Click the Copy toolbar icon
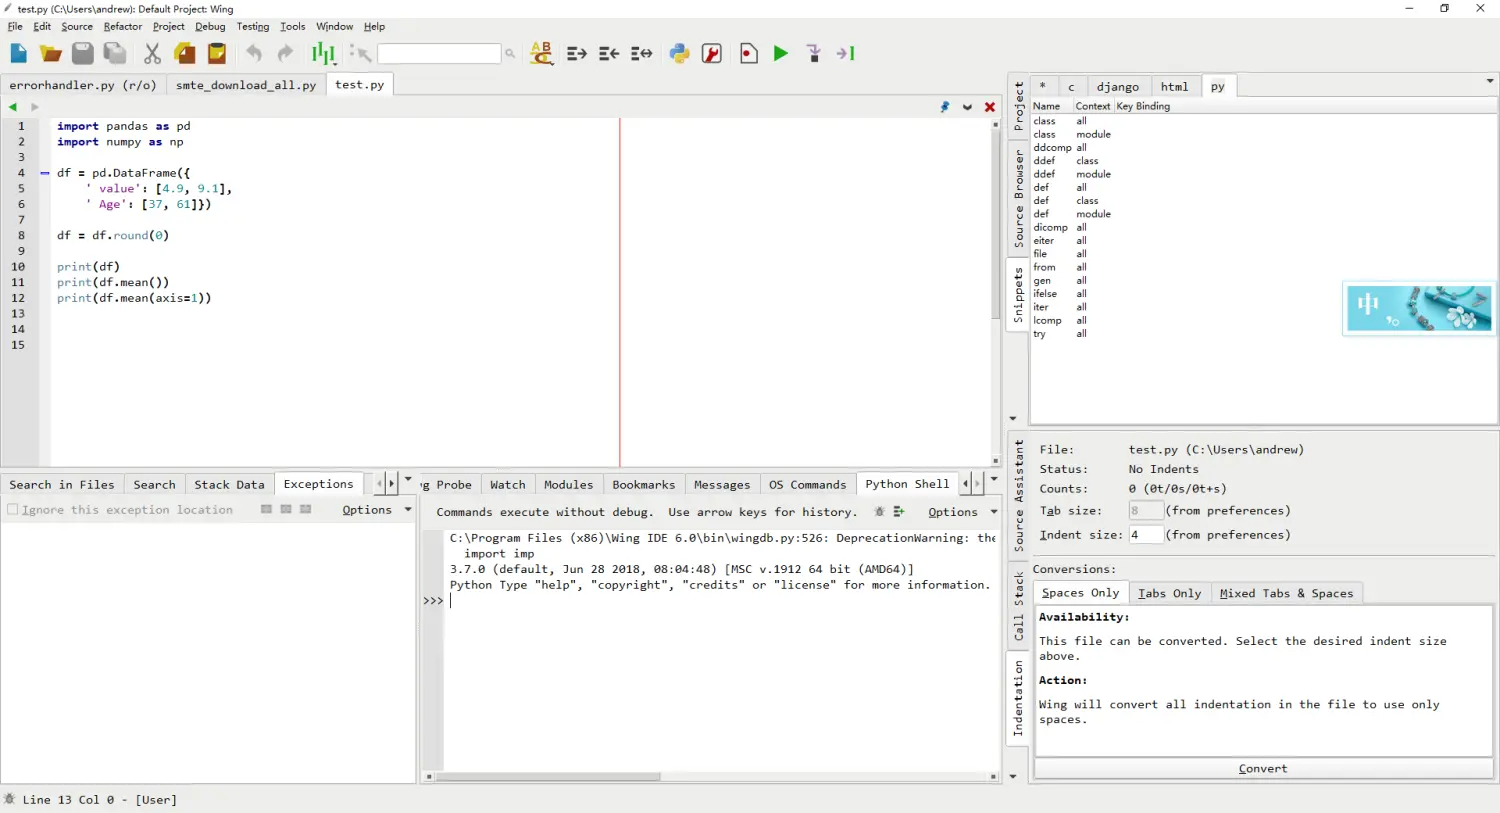 pos(185,54)
